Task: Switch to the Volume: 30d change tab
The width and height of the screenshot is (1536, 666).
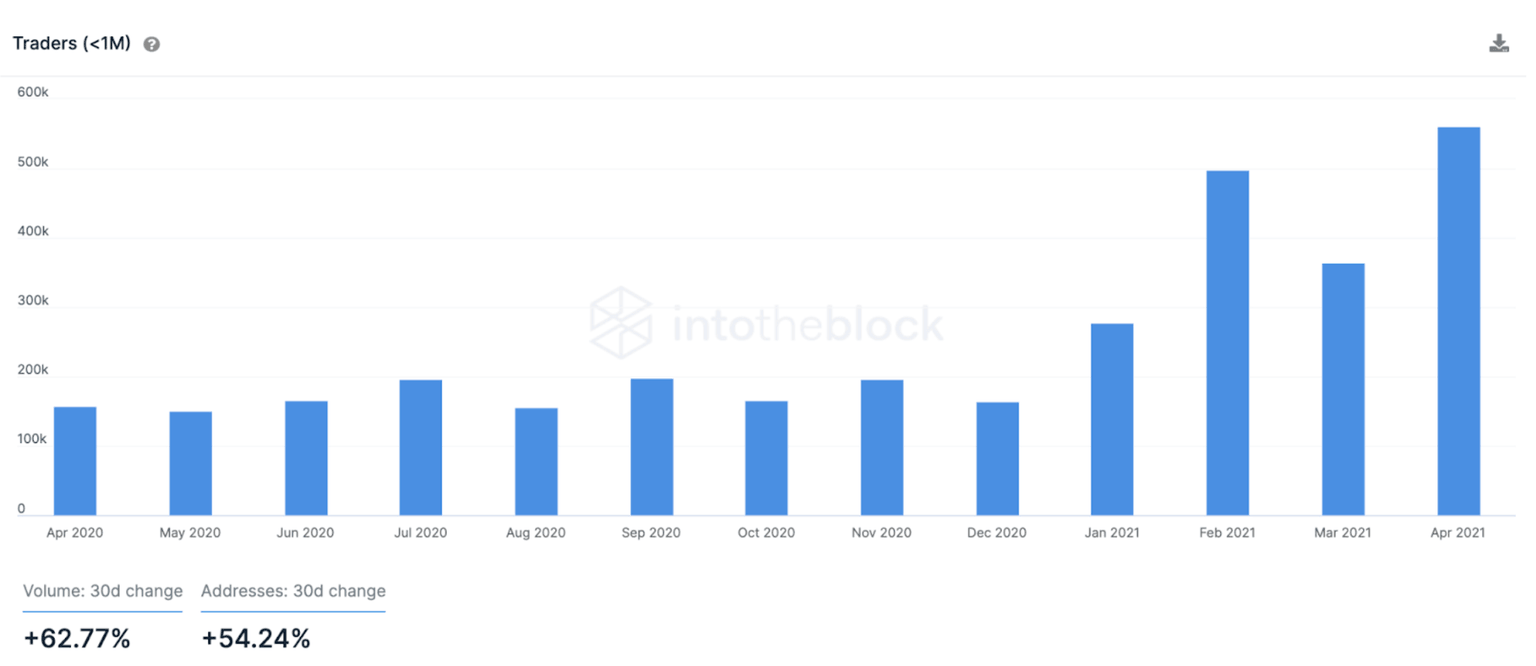Action: tap(102, 591)
